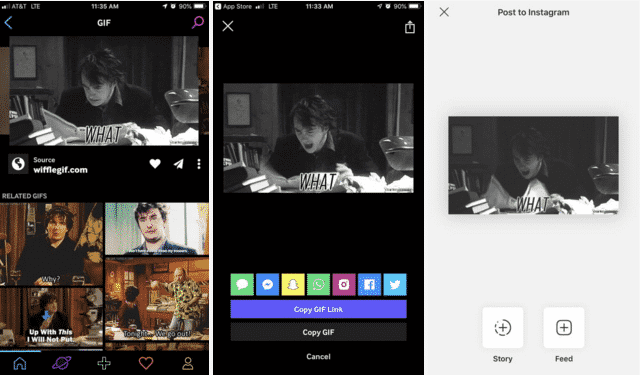Screen dimensions: 640x375
Task: Click the Copy GIF Link button
Action: (x=318, y=309)
